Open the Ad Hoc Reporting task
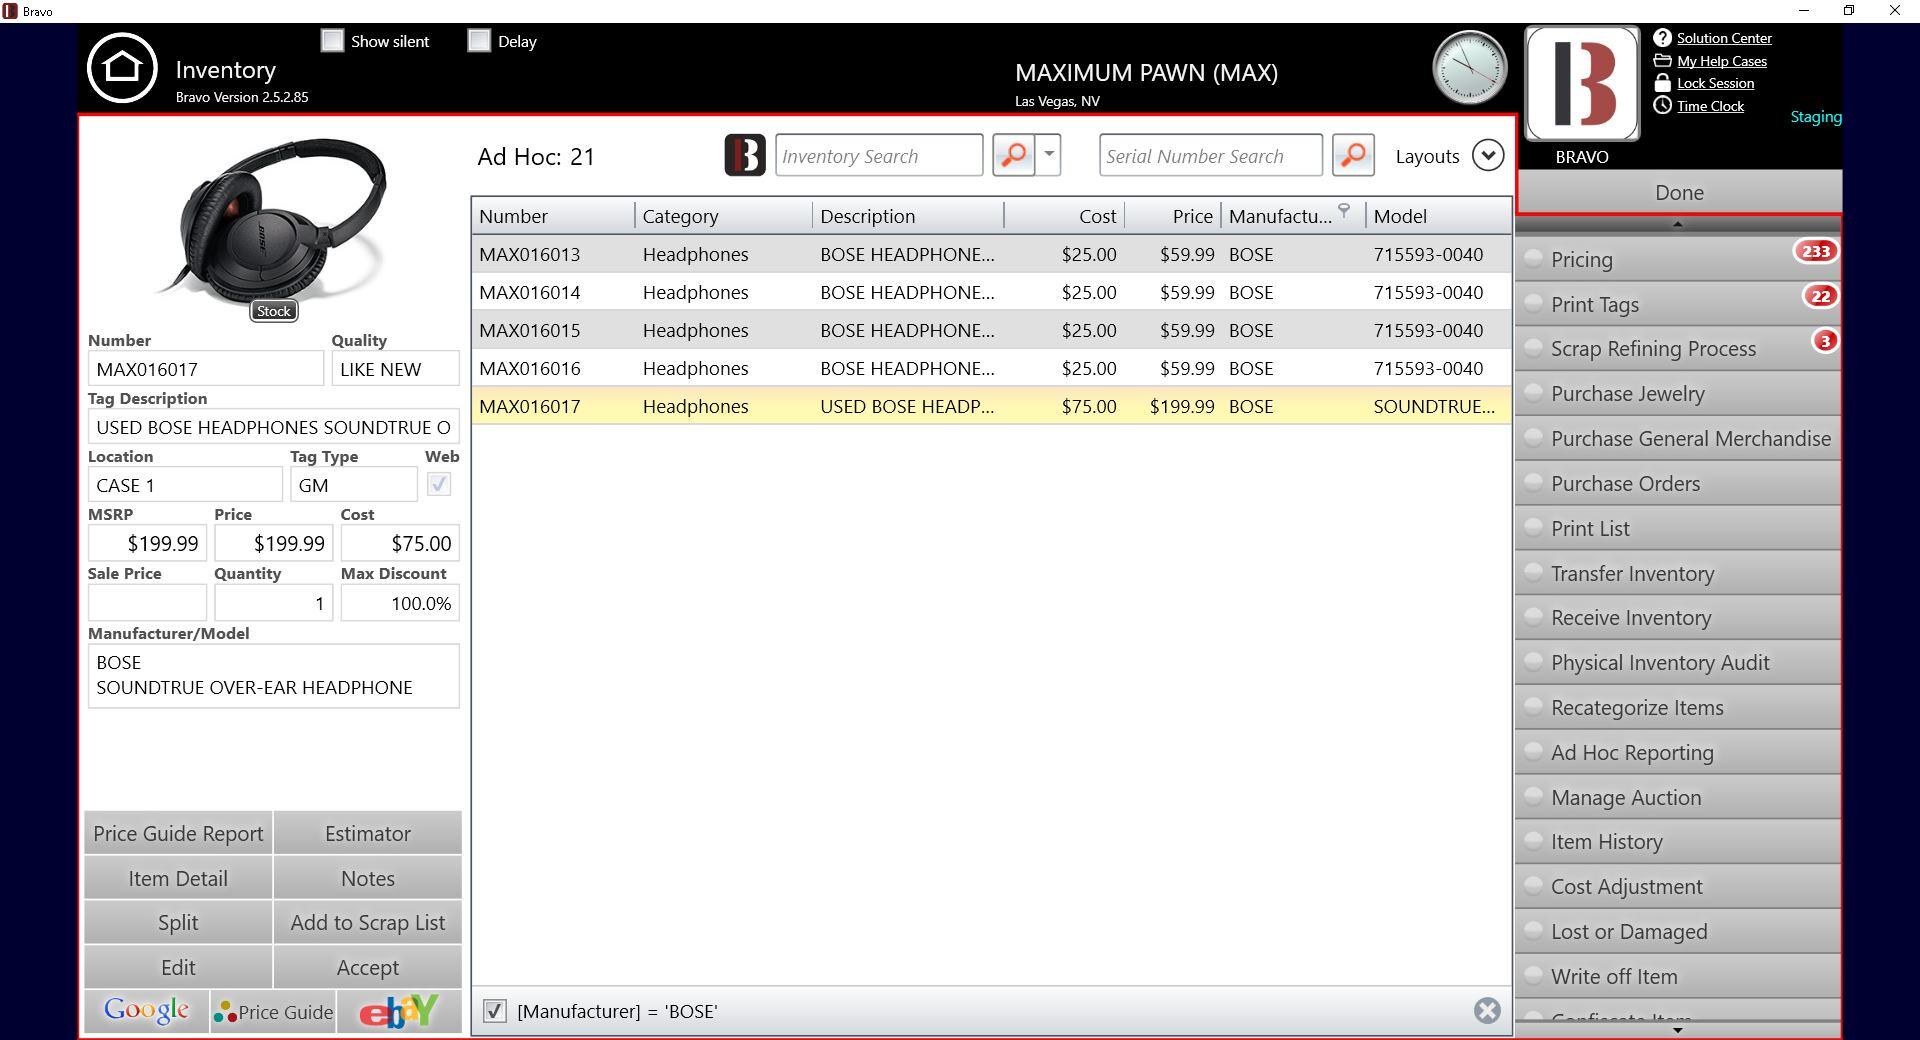This screenshot has width=1920, height=1040. click(x=1678, y=752)
